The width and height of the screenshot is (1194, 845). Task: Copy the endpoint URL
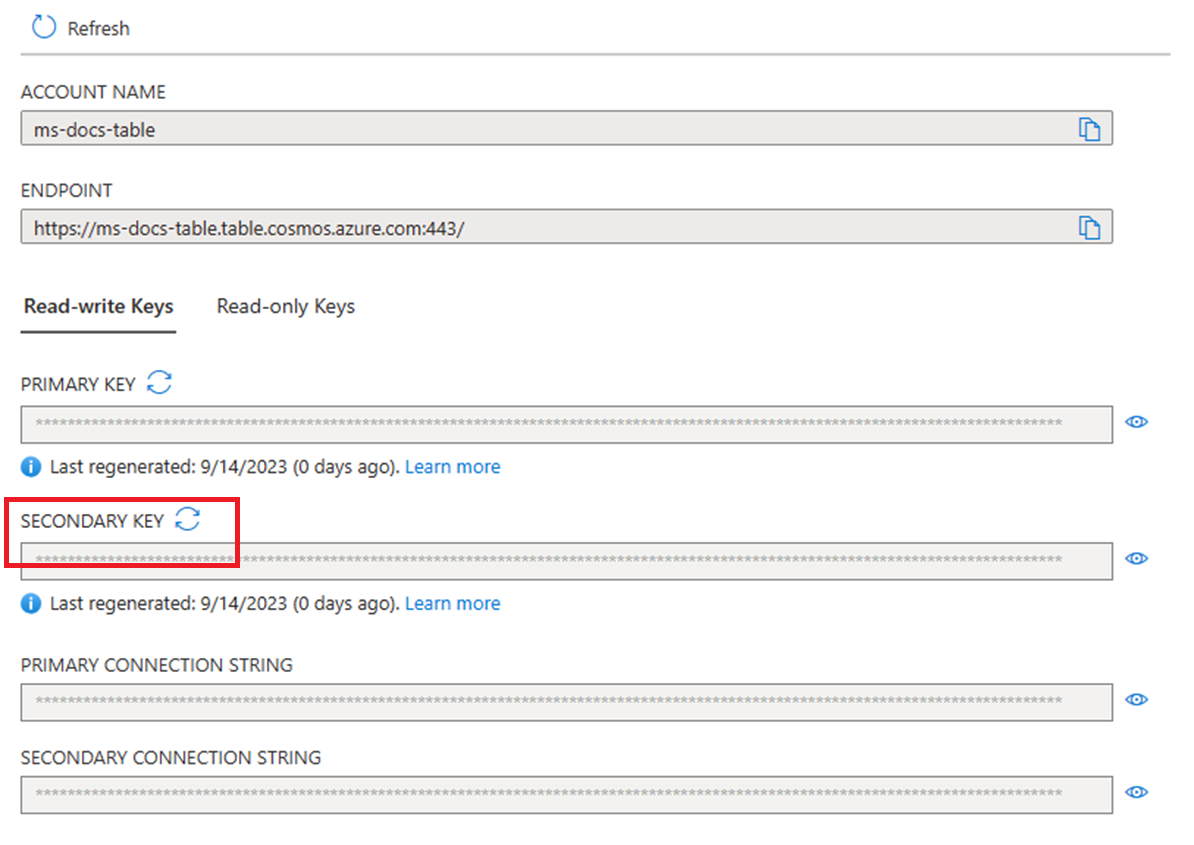[1089, 228]
